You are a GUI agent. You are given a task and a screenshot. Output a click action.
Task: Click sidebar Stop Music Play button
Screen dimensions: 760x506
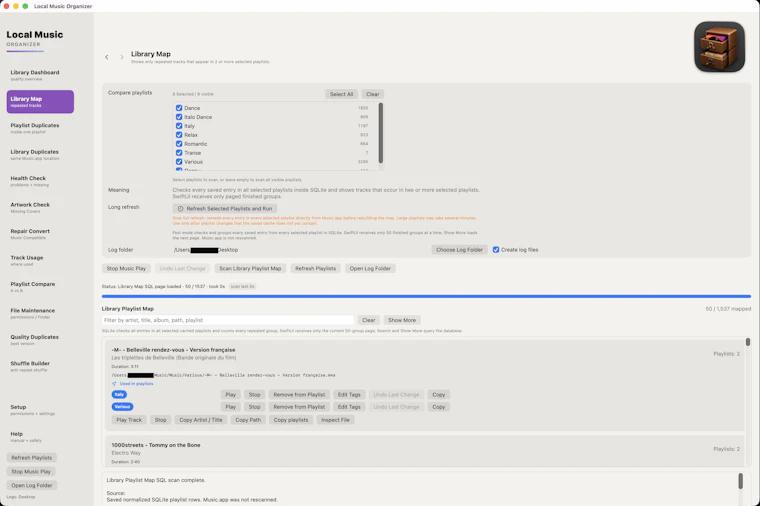pyautogui.click(x=31, y=472)
